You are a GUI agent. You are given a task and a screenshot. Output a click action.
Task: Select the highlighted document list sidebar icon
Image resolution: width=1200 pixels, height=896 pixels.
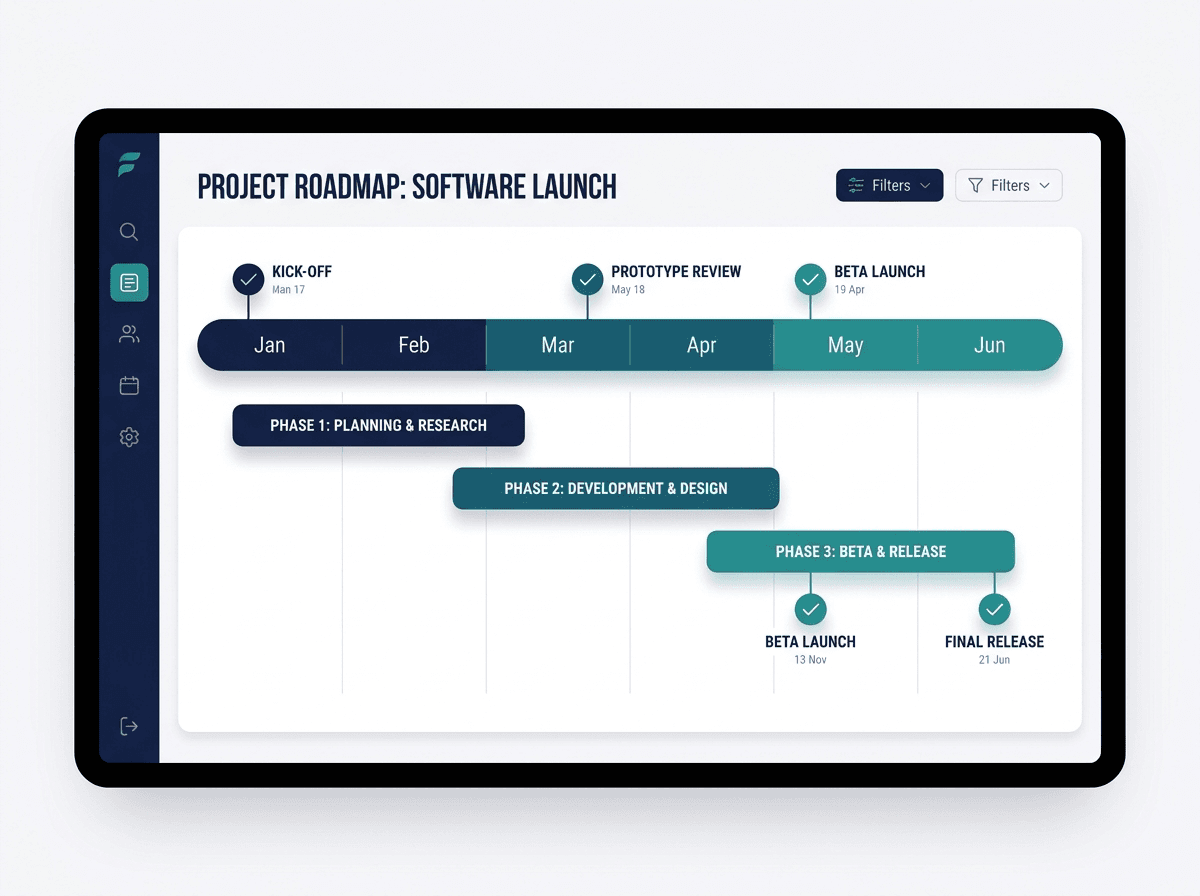129,283
